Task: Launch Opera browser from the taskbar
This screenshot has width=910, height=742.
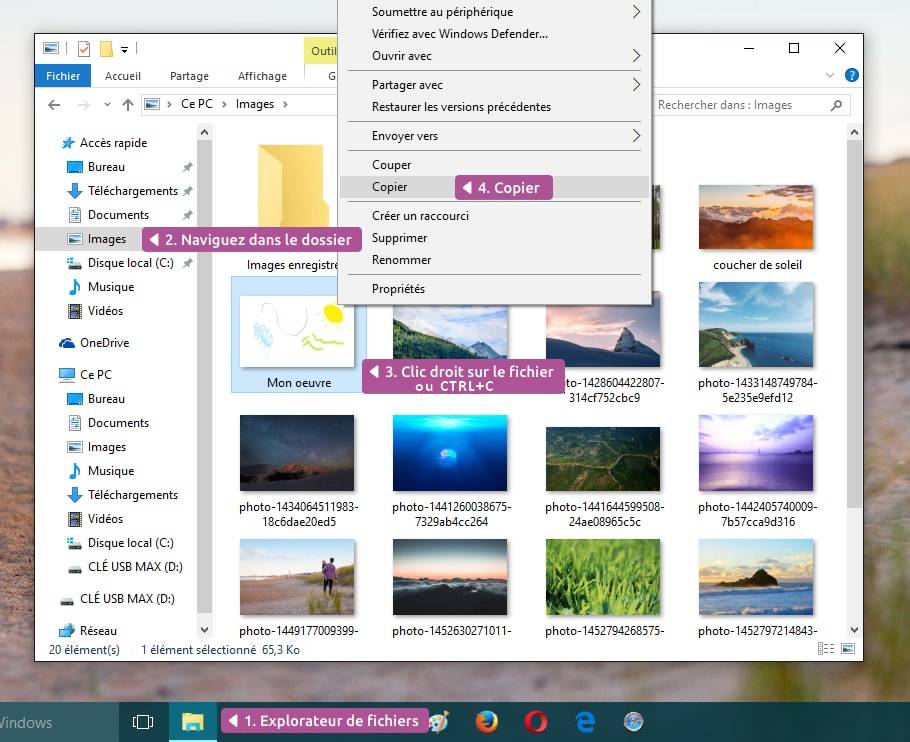Action: tap(536, 721)
